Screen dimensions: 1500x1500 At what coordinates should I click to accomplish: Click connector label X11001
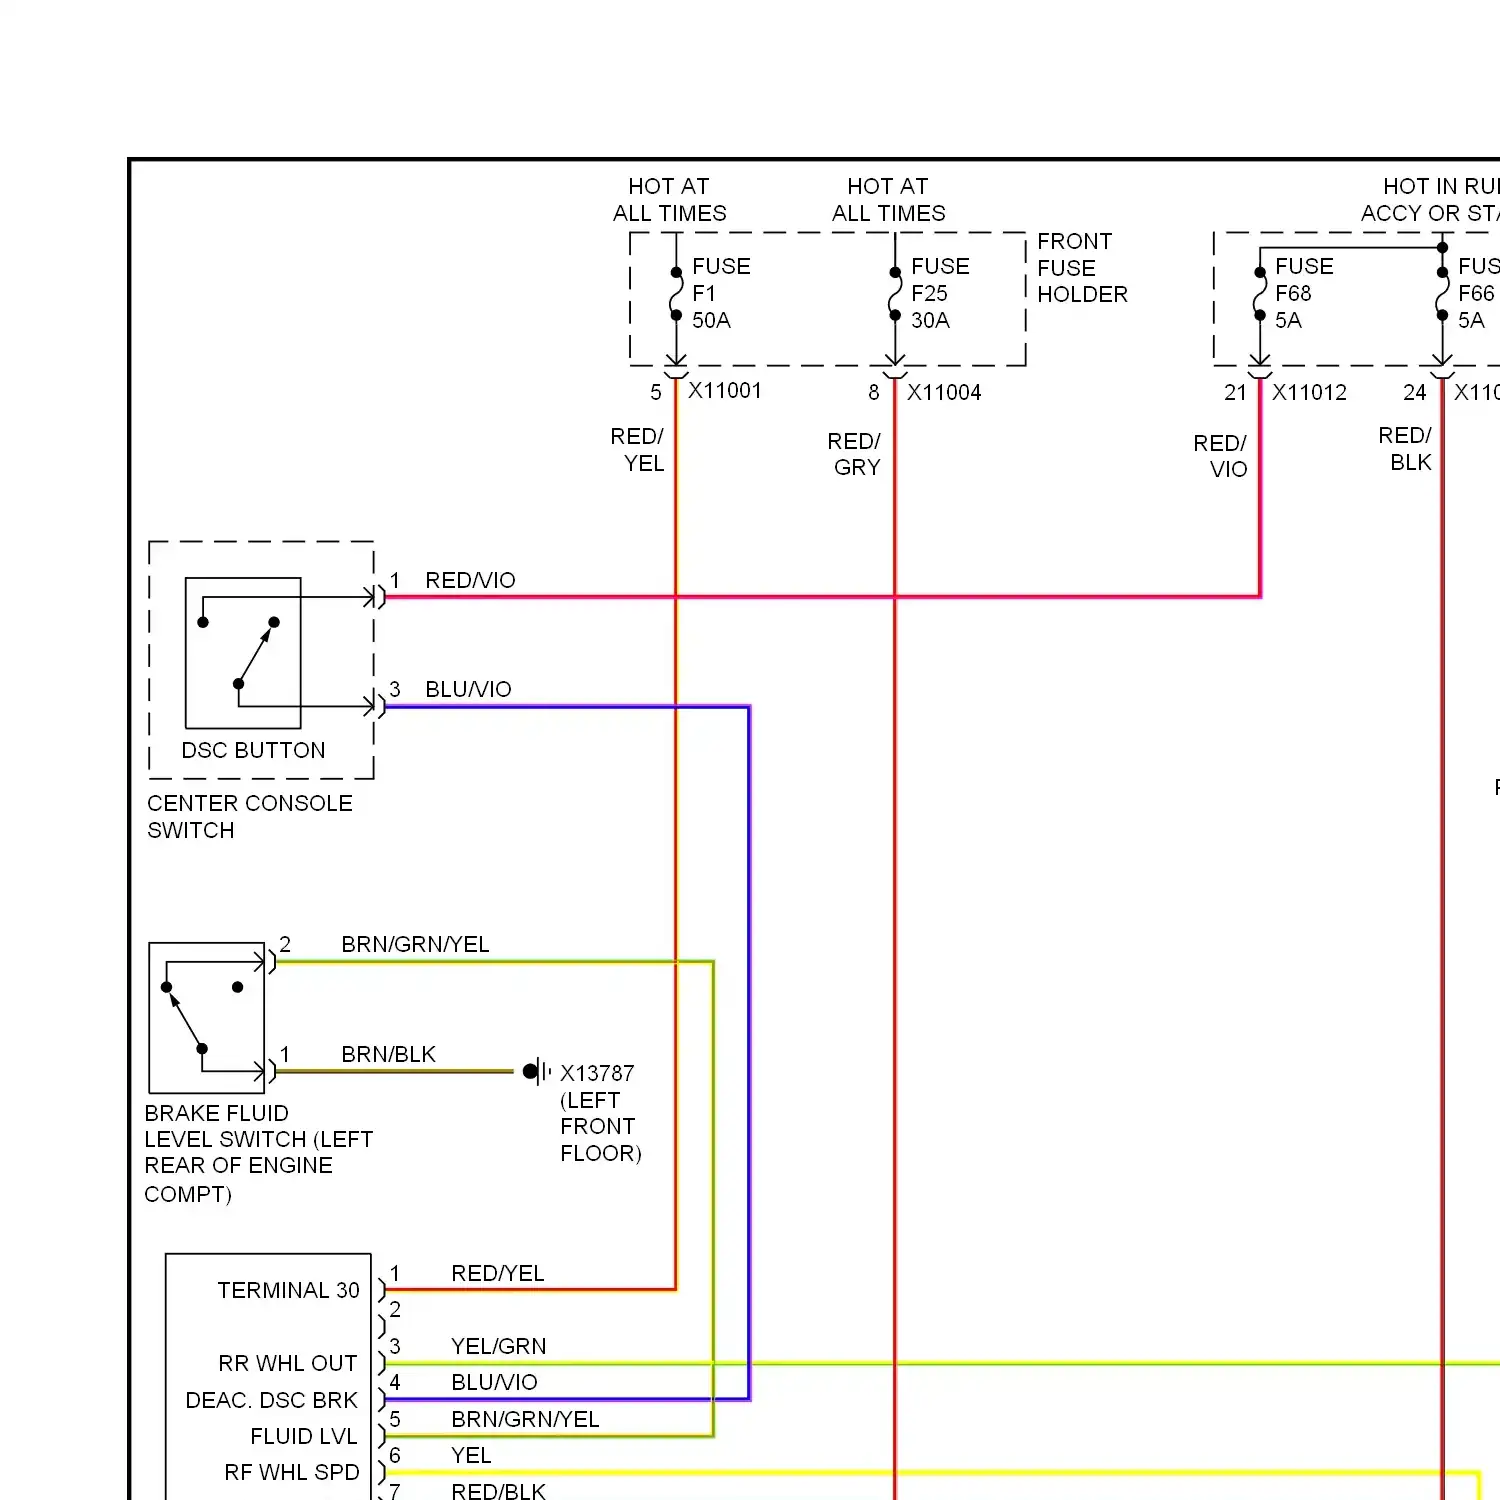tap(725, 391)
